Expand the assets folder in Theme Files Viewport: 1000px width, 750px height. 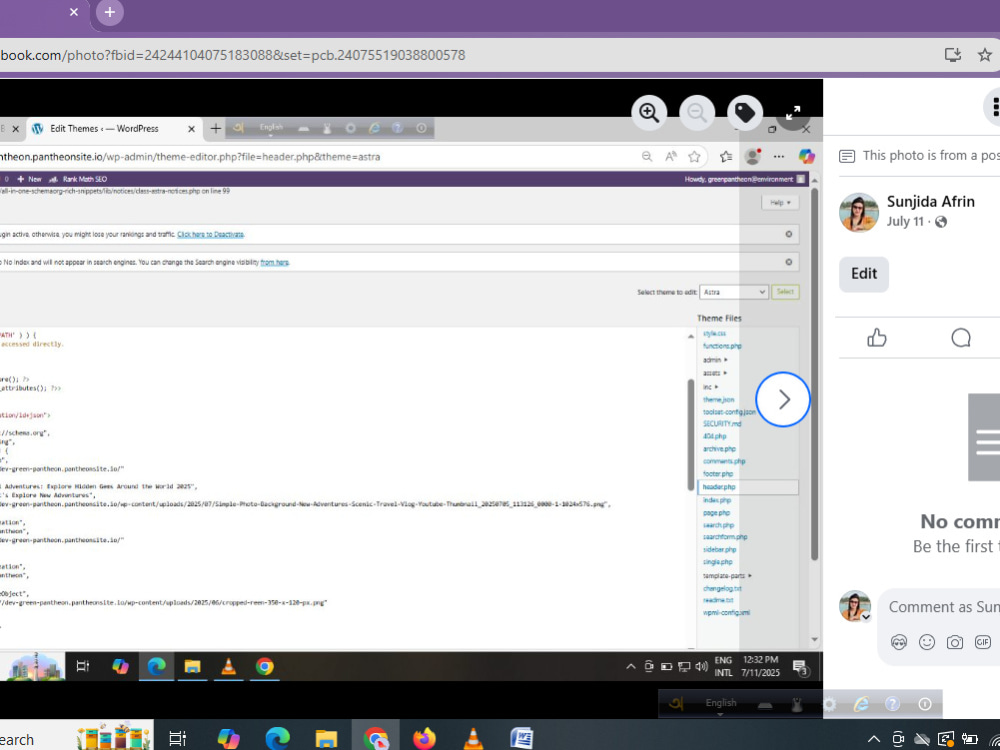[715, 373]
